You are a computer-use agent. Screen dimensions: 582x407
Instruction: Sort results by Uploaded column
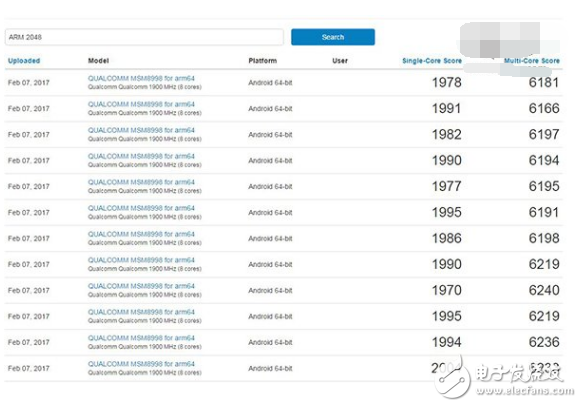coord(24,61)
